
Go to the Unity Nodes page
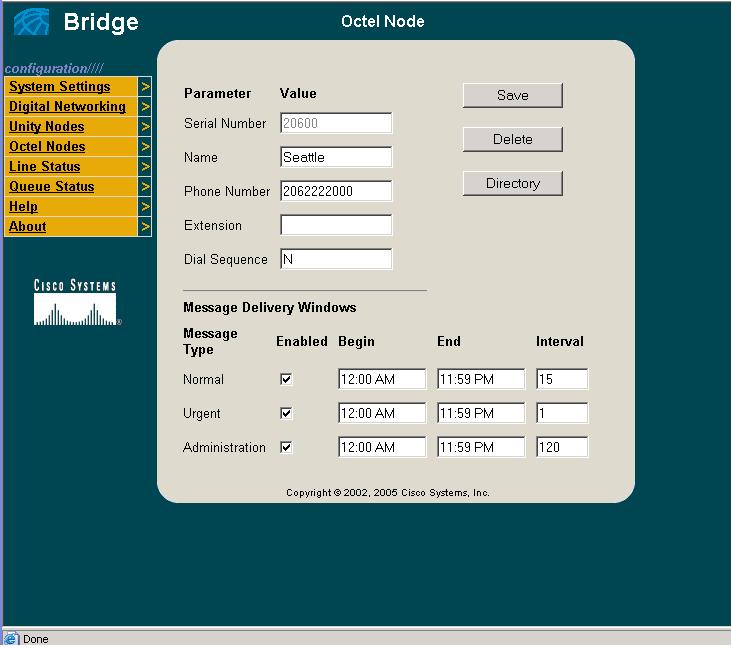[47, 127]
